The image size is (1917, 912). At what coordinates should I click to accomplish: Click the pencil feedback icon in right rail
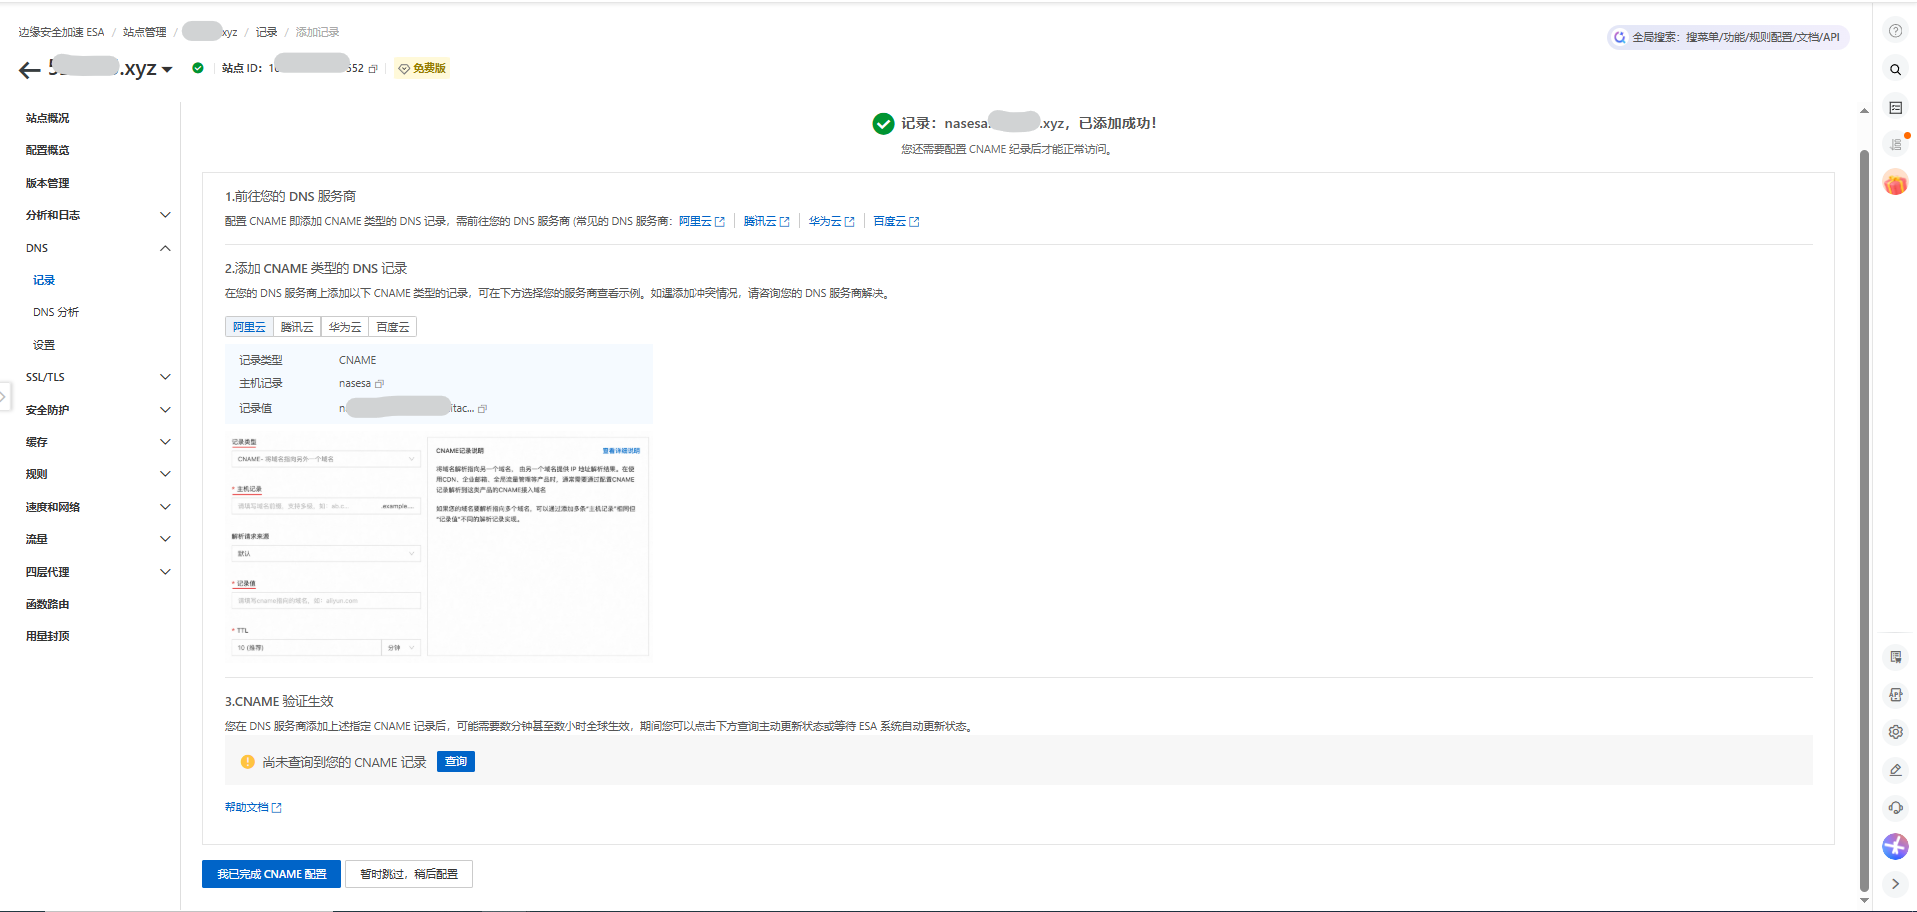click(x=1895, y=770)
